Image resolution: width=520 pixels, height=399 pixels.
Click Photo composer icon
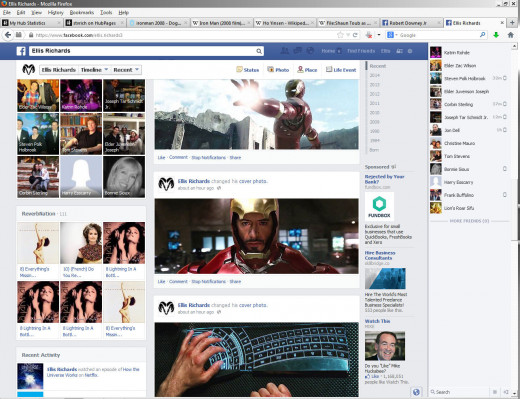[x=270, y=69]
